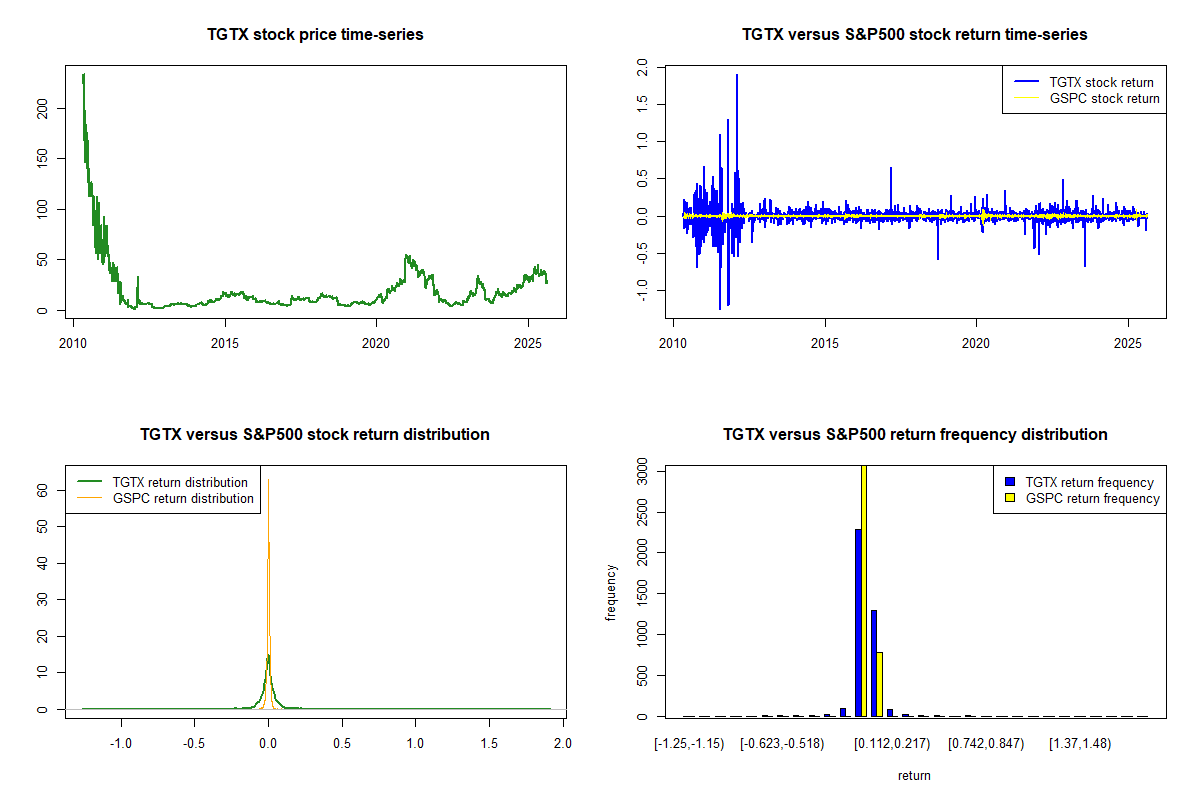
Task: Click the 'frequency' y-axis label of the histogram
Action: coord(611,592)
